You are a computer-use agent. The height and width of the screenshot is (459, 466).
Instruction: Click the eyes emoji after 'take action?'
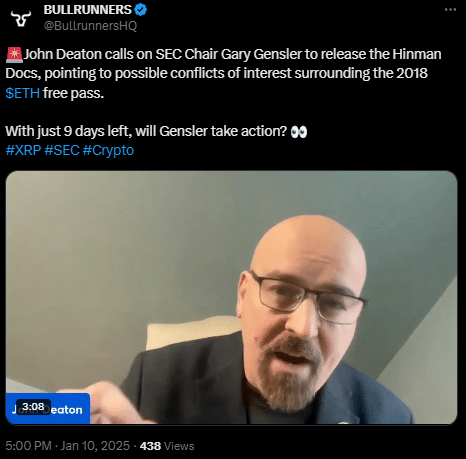298,132
